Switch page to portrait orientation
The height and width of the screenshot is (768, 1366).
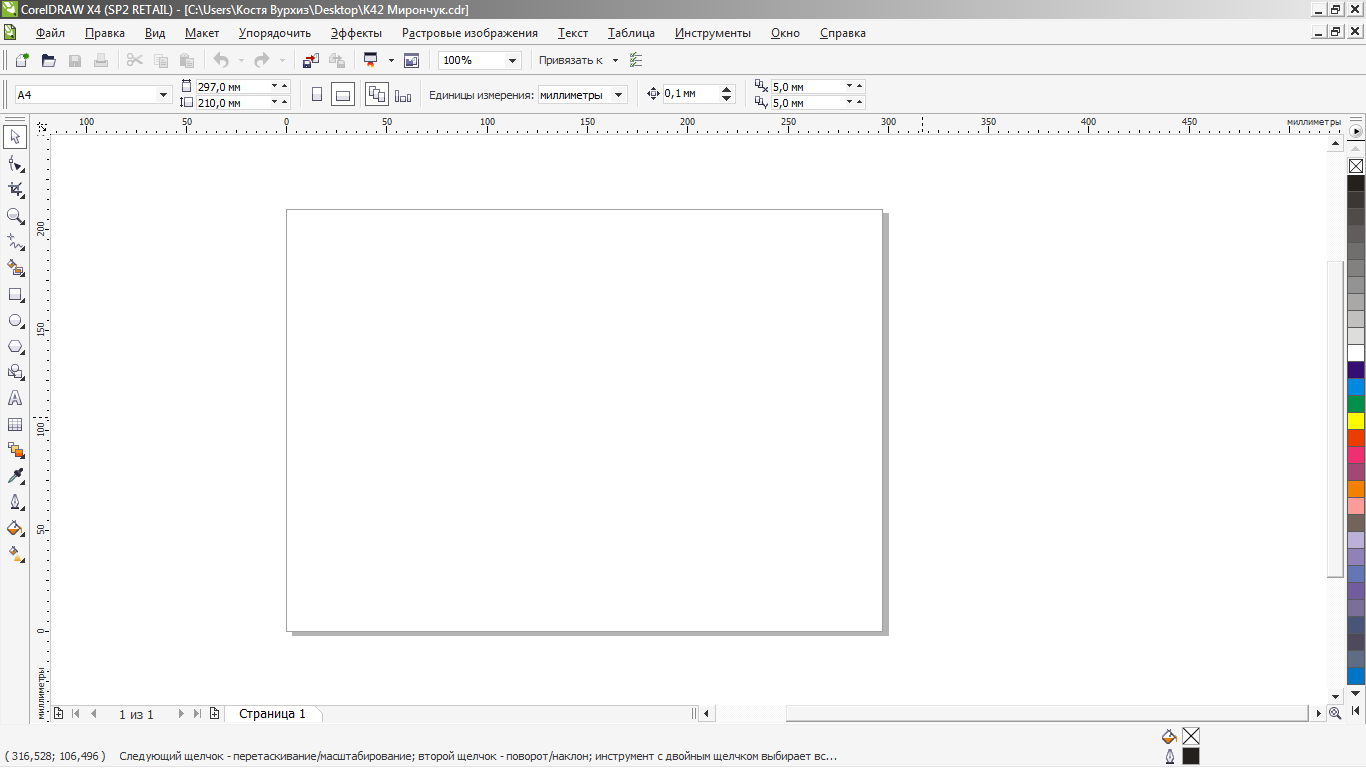pyautogui.click(x=317, y=94)
